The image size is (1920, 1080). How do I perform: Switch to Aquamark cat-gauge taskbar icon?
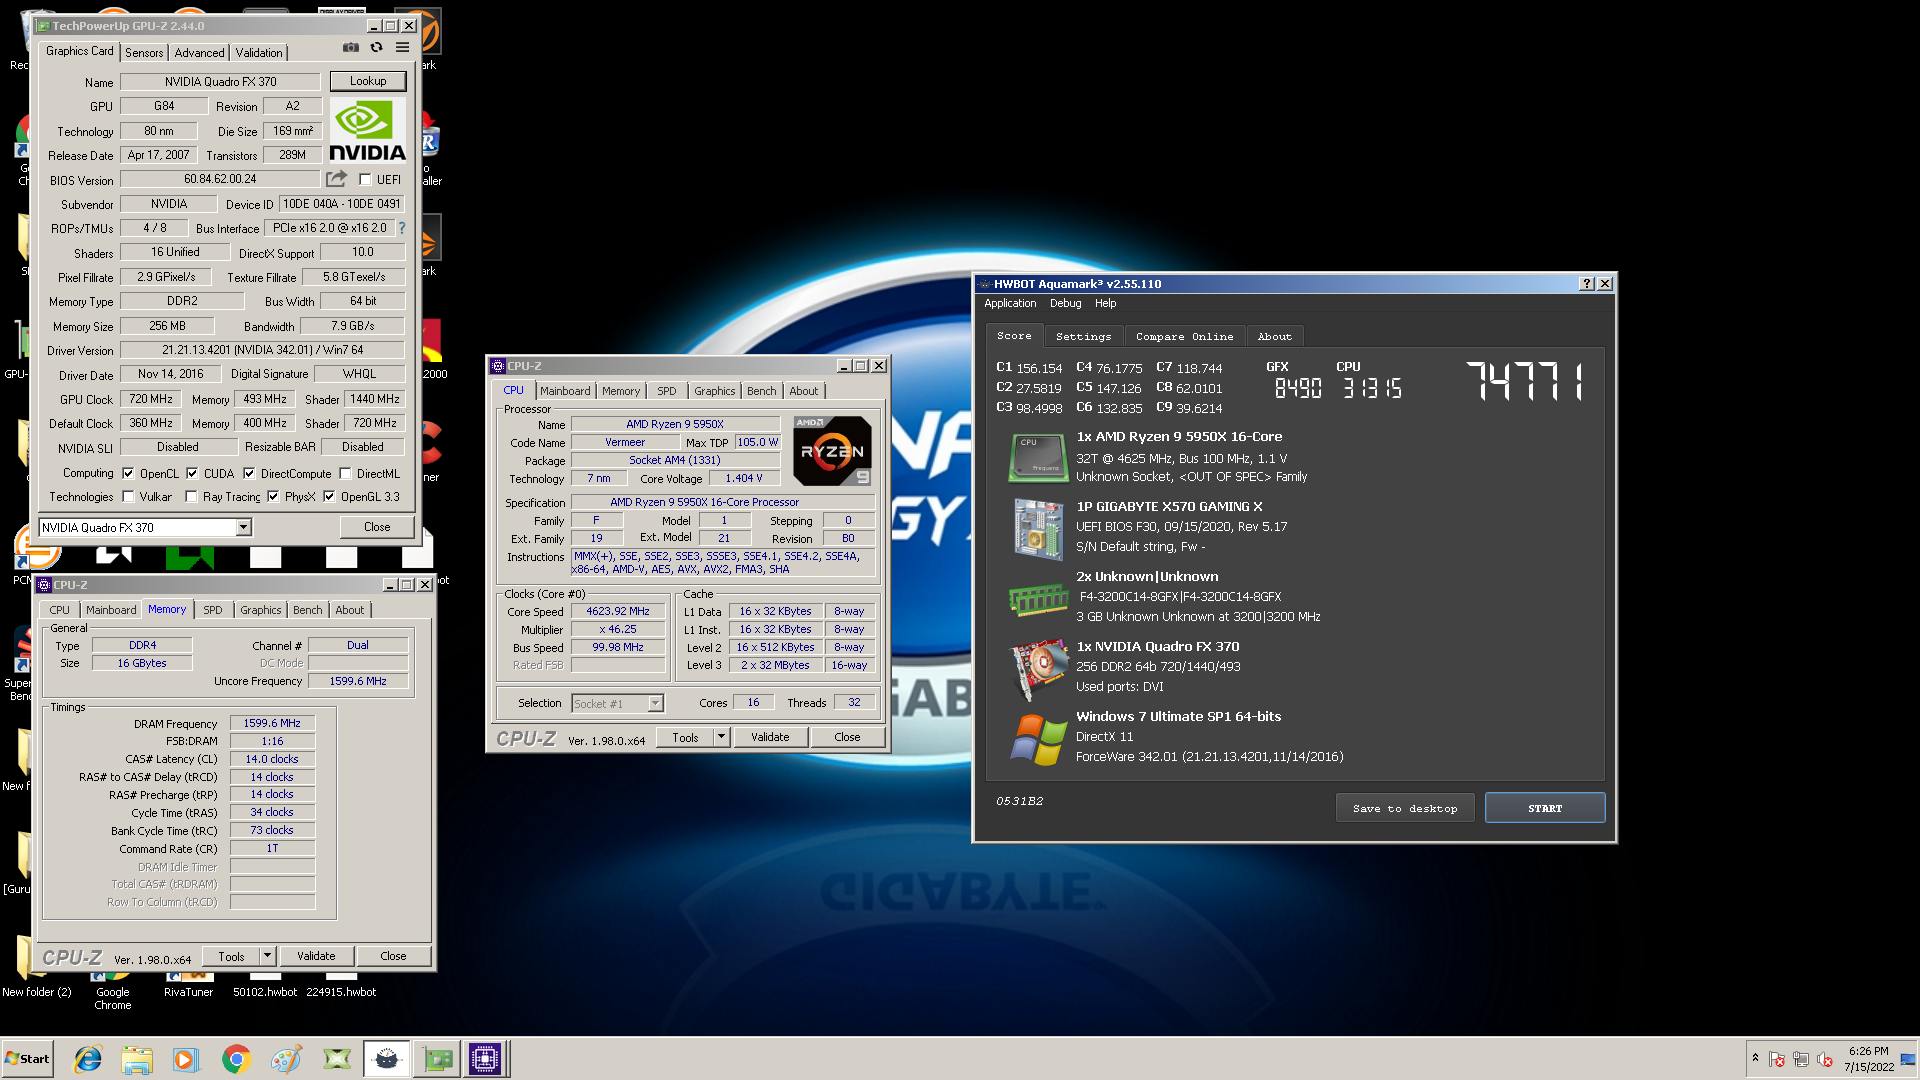(387, 1059)
